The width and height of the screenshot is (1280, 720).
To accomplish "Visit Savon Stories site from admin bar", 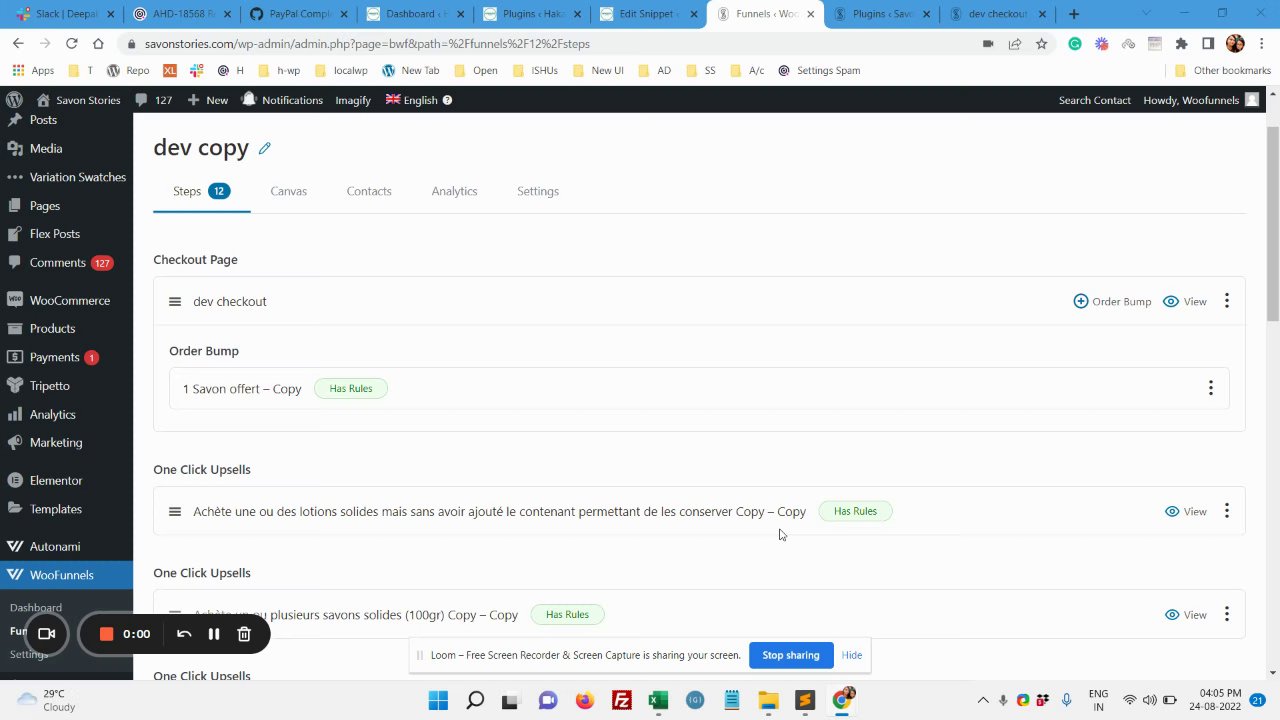I will point(78,100).
